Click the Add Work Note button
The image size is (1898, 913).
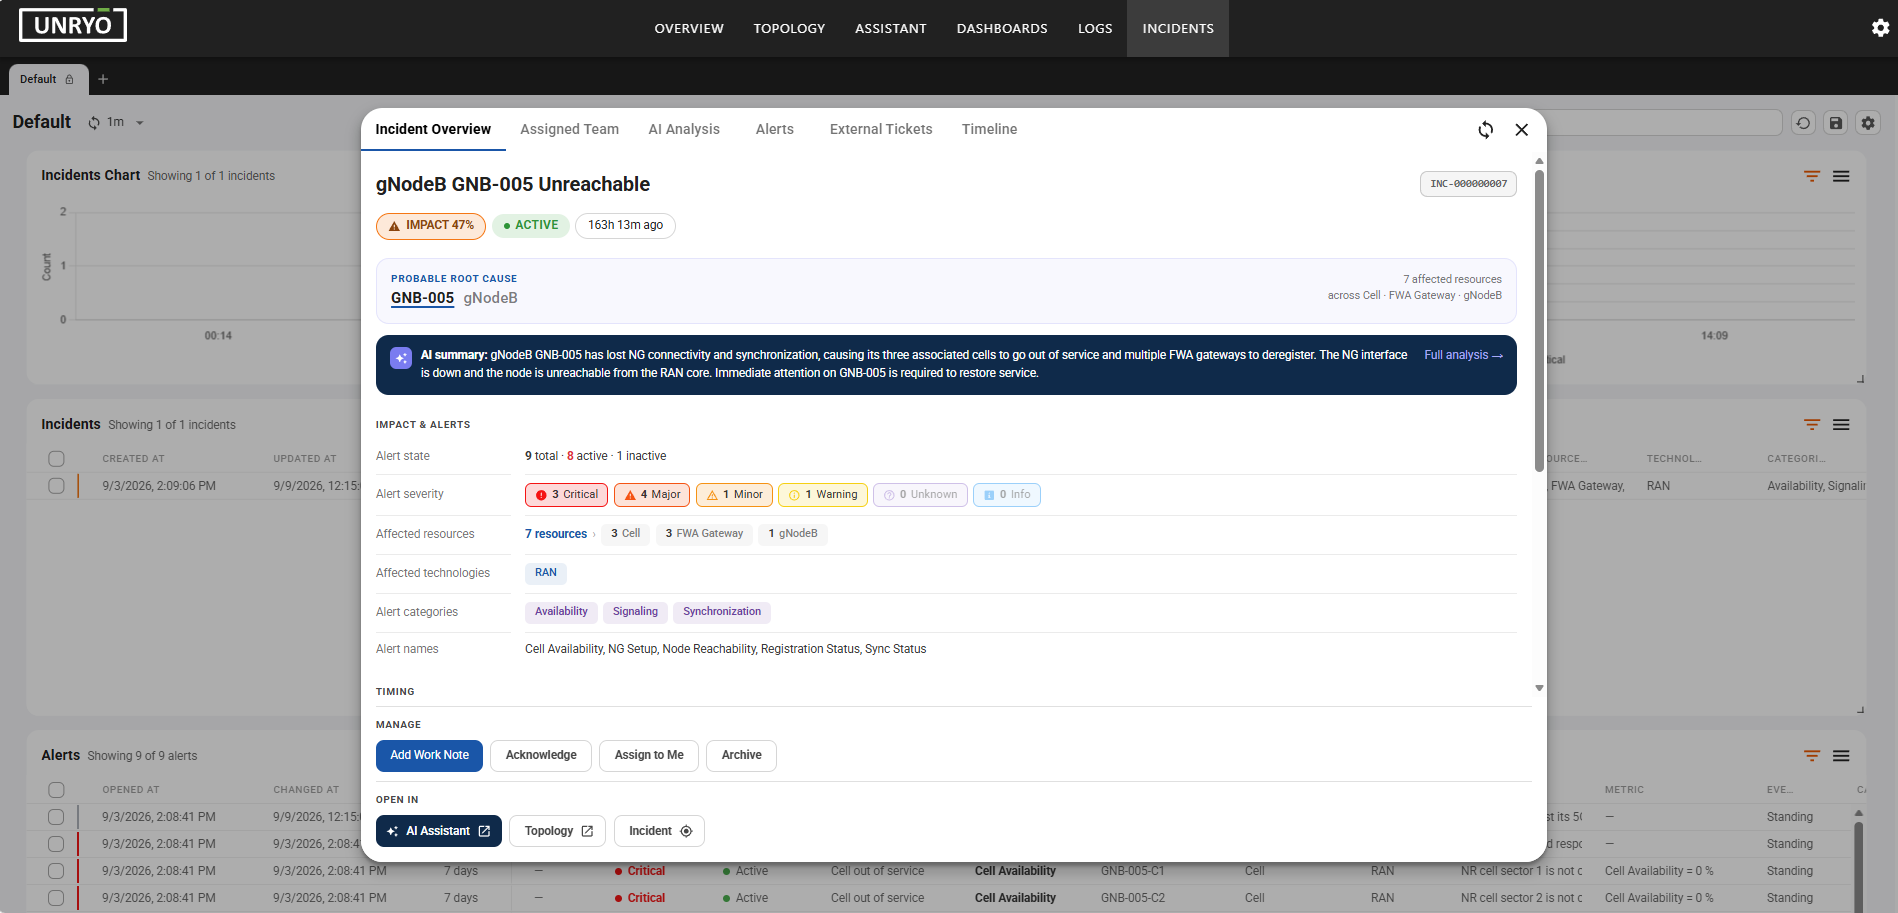pyautogui.click(x=429, y=756)
